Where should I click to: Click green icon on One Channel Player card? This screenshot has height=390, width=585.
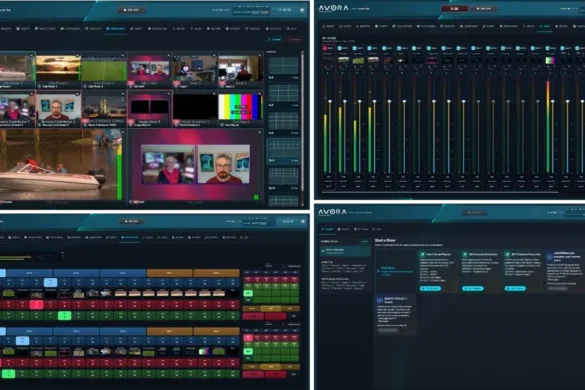pos(423,255)
